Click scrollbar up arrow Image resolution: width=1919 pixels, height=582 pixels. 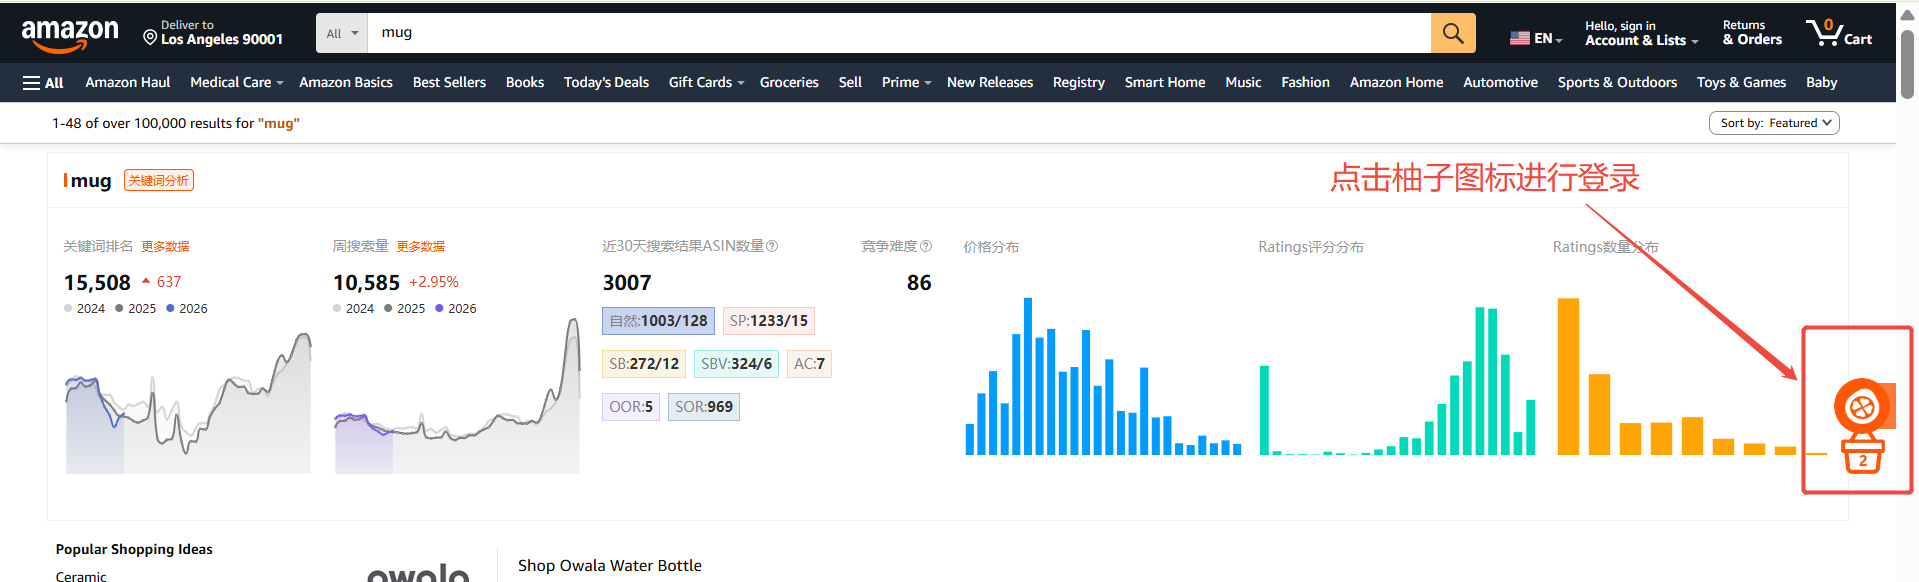1907,14
